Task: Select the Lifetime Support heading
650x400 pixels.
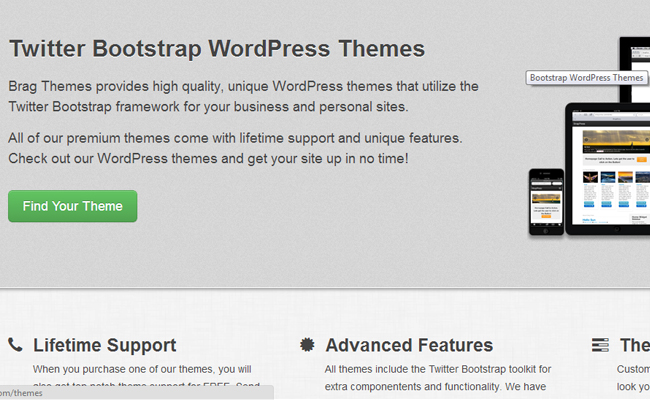Action: click(x=104, y=345)
